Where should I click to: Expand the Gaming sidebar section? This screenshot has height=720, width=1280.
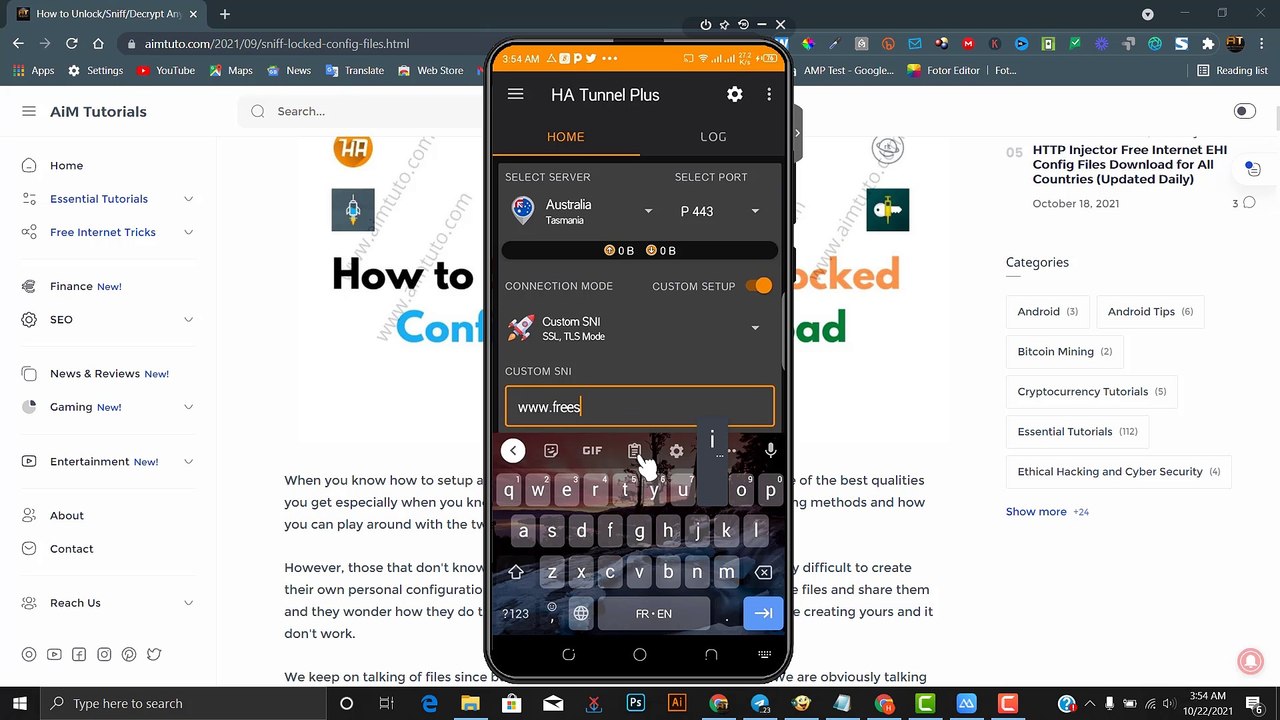coord(188,407)
